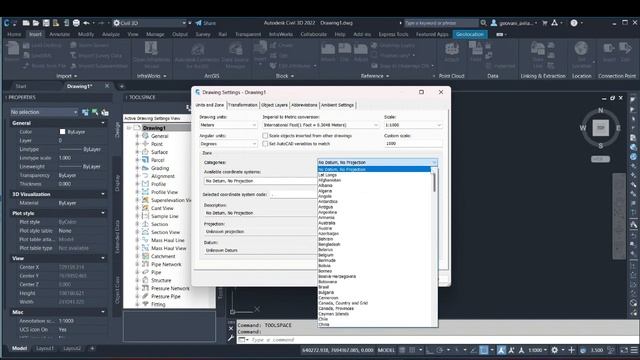Click the search magnifier icon in title bar
Viewport: 640px width, 360px height.
tap(483, 23)
